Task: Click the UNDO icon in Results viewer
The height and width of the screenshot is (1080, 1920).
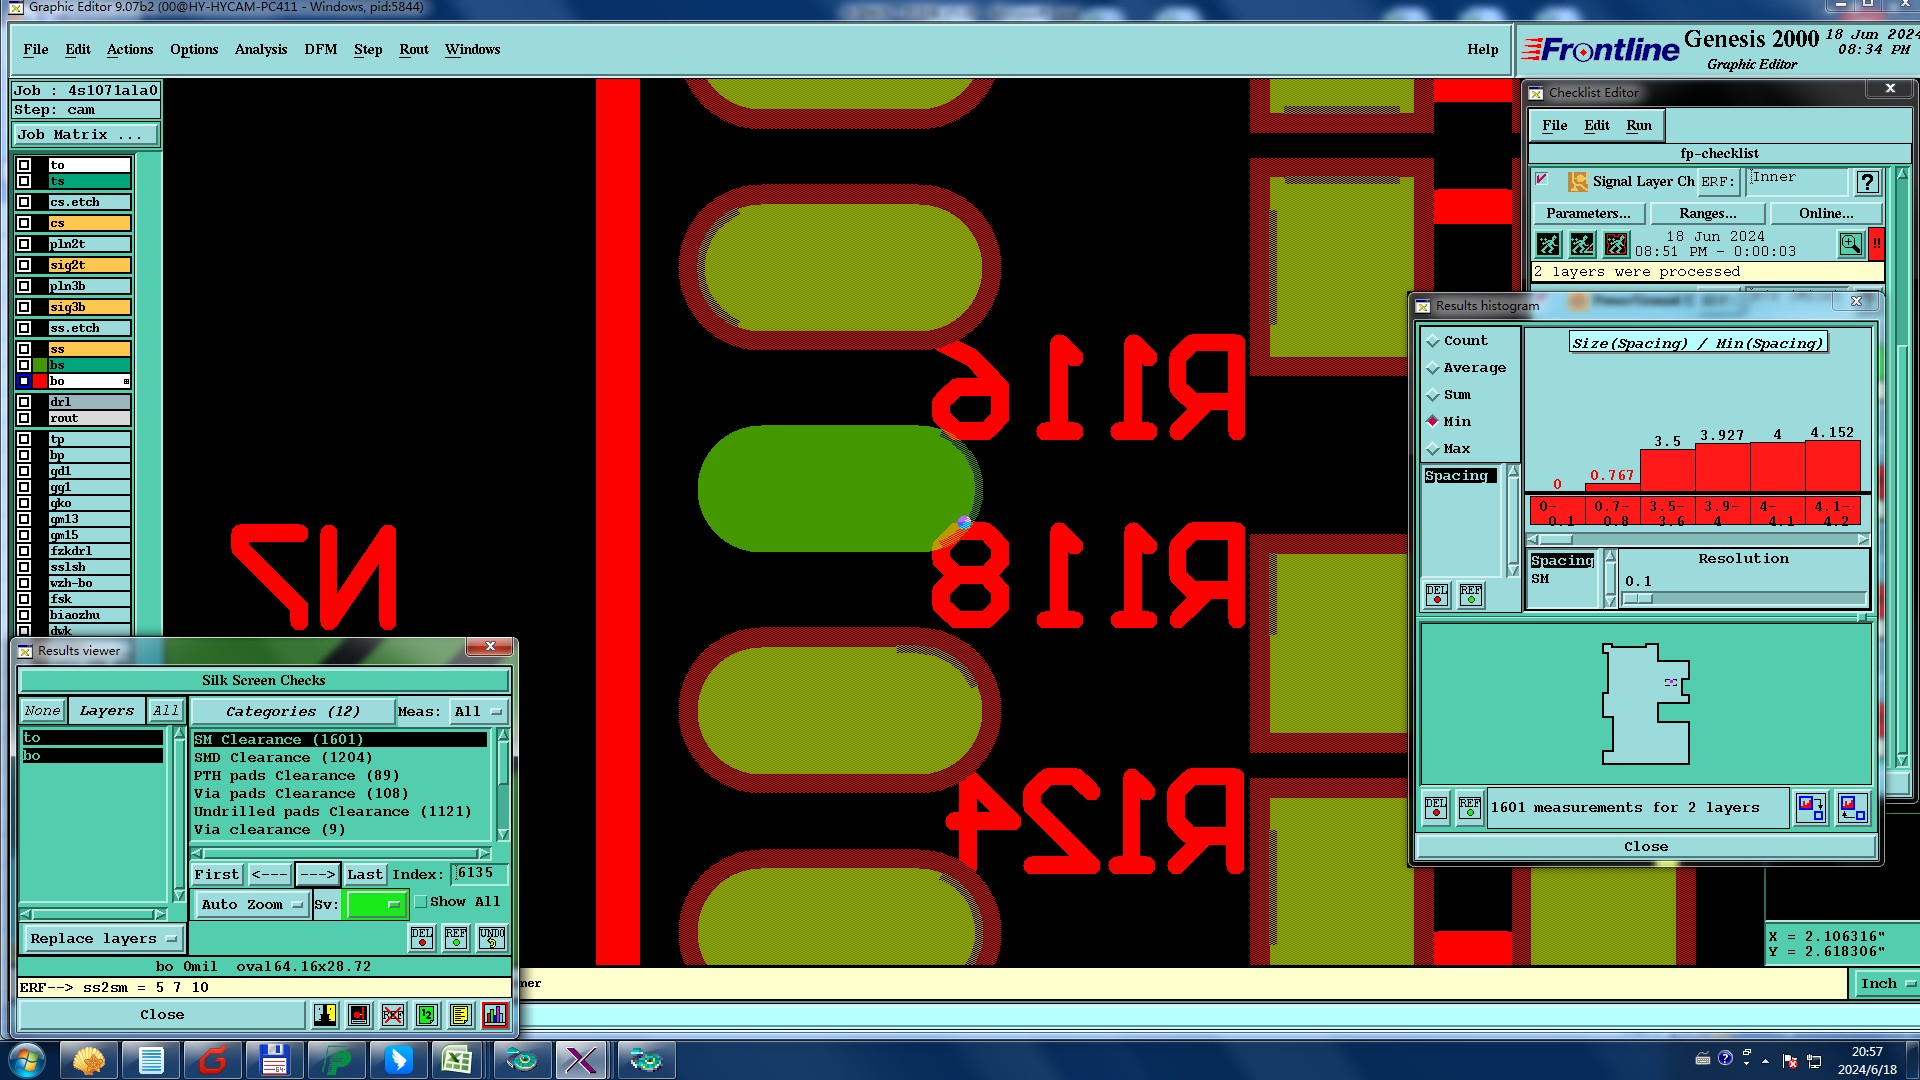Action: (492, 938)
